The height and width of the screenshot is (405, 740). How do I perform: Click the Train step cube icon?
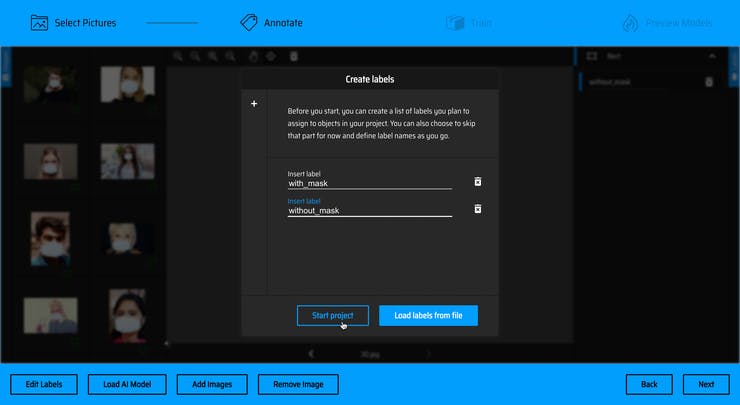(x=455, y=22)
